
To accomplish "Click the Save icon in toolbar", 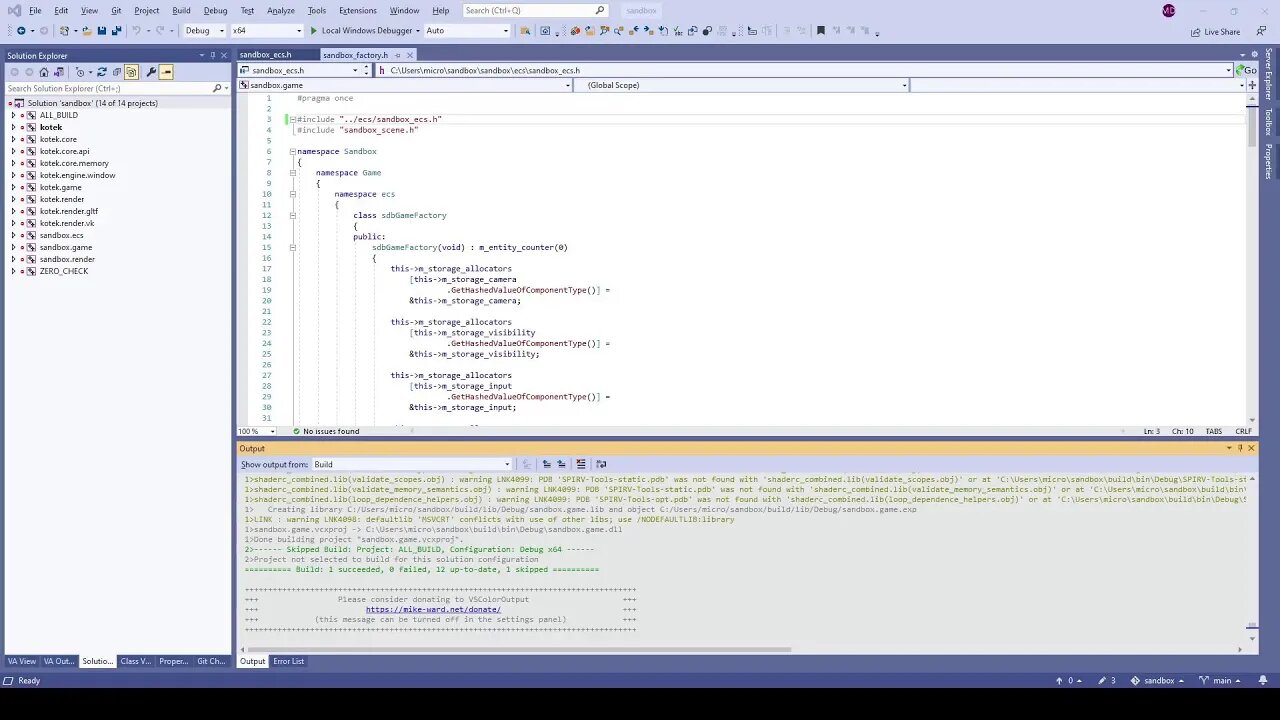I will 102,30.
